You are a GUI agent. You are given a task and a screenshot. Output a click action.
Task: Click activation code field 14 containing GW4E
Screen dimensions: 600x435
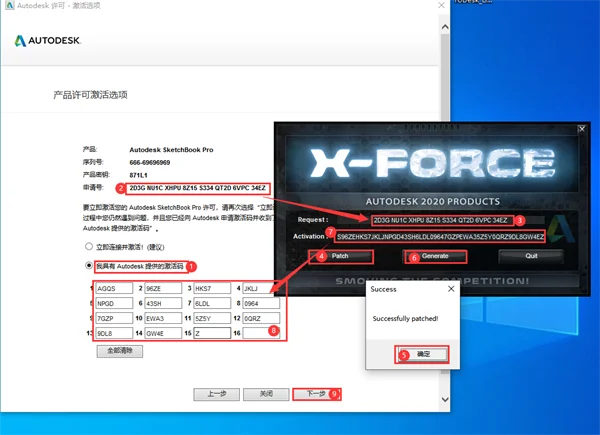click(x=163, y=333)
